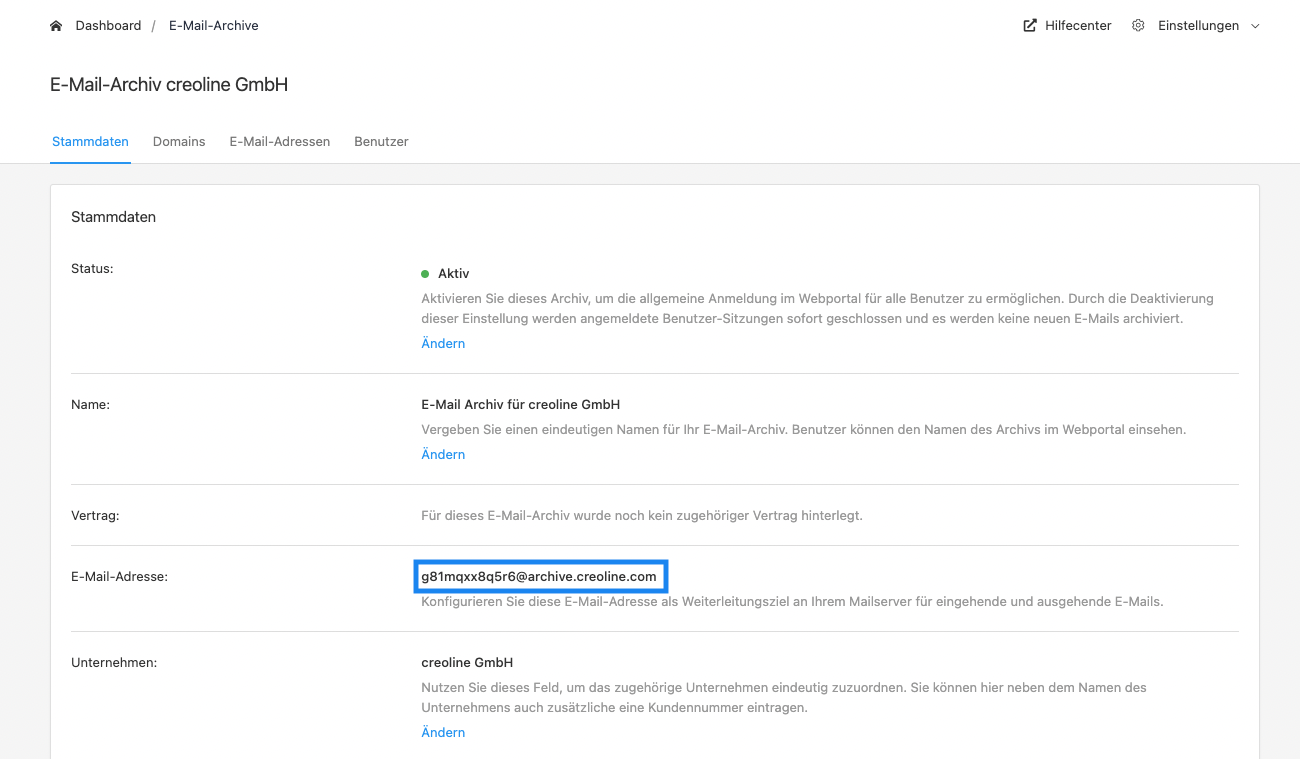Click the green Aktiv status indicator

click(425, 273)
